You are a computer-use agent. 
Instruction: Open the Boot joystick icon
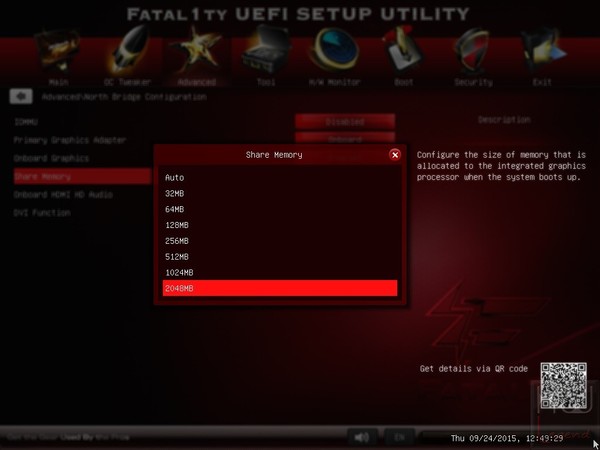pos(403,51)
